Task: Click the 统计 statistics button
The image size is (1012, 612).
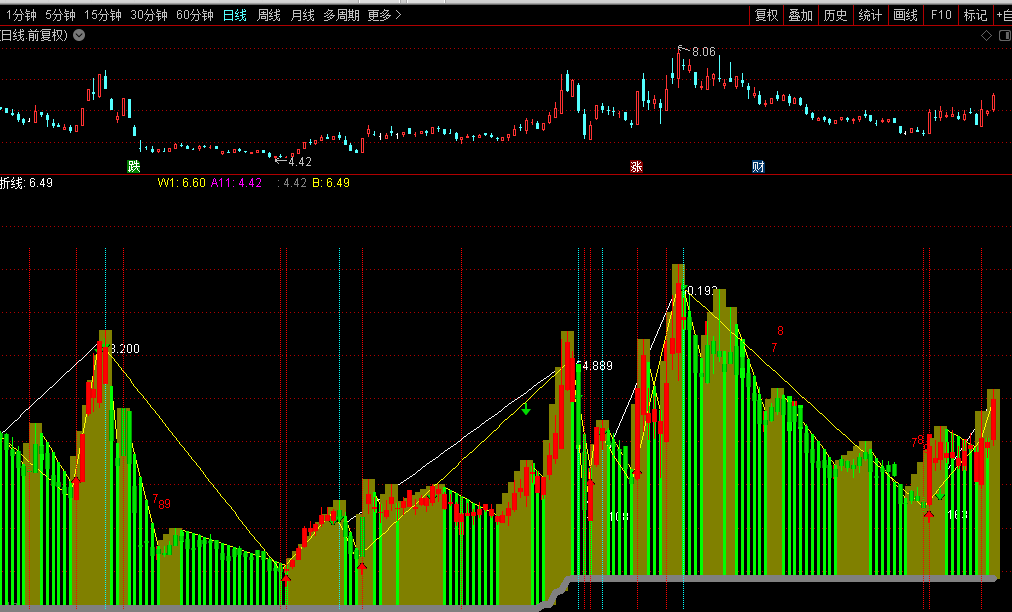Action: (x=870, y=15)
